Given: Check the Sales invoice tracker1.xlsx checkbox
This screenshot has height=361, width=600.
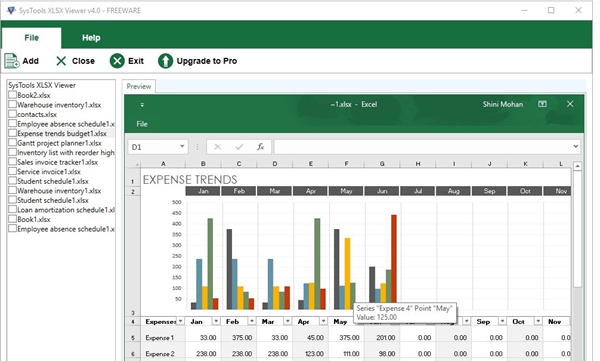Looking at the screenshot, I should 12,162.
